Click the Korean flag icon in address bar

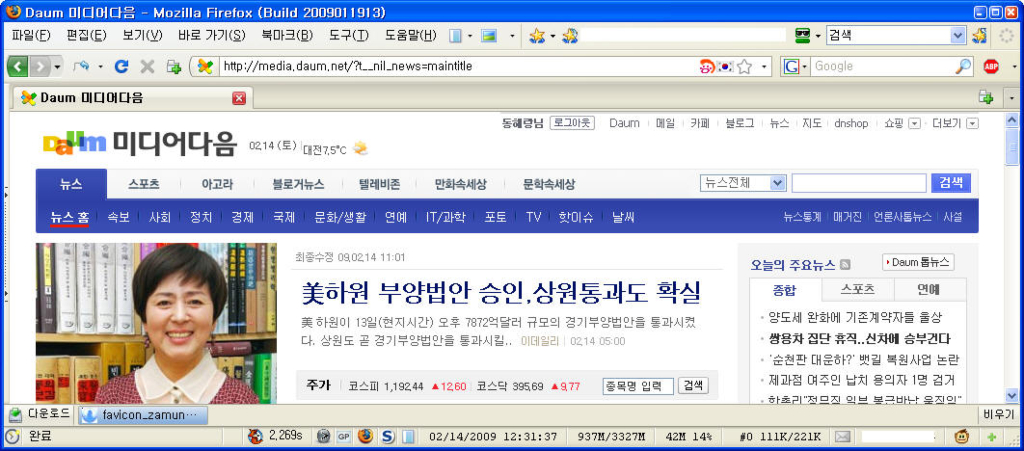725,66
